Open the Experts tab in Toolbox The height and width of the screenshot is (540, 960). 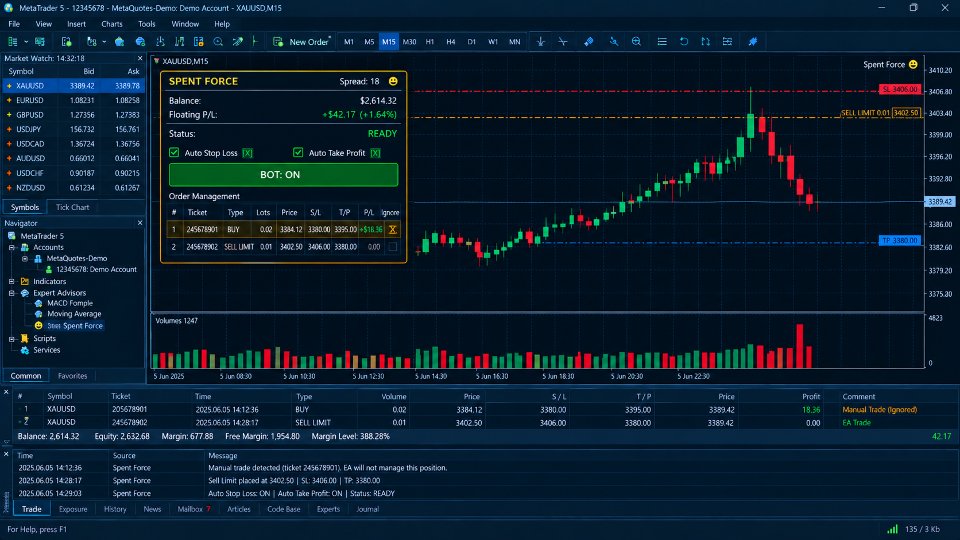tap(328, 509)
